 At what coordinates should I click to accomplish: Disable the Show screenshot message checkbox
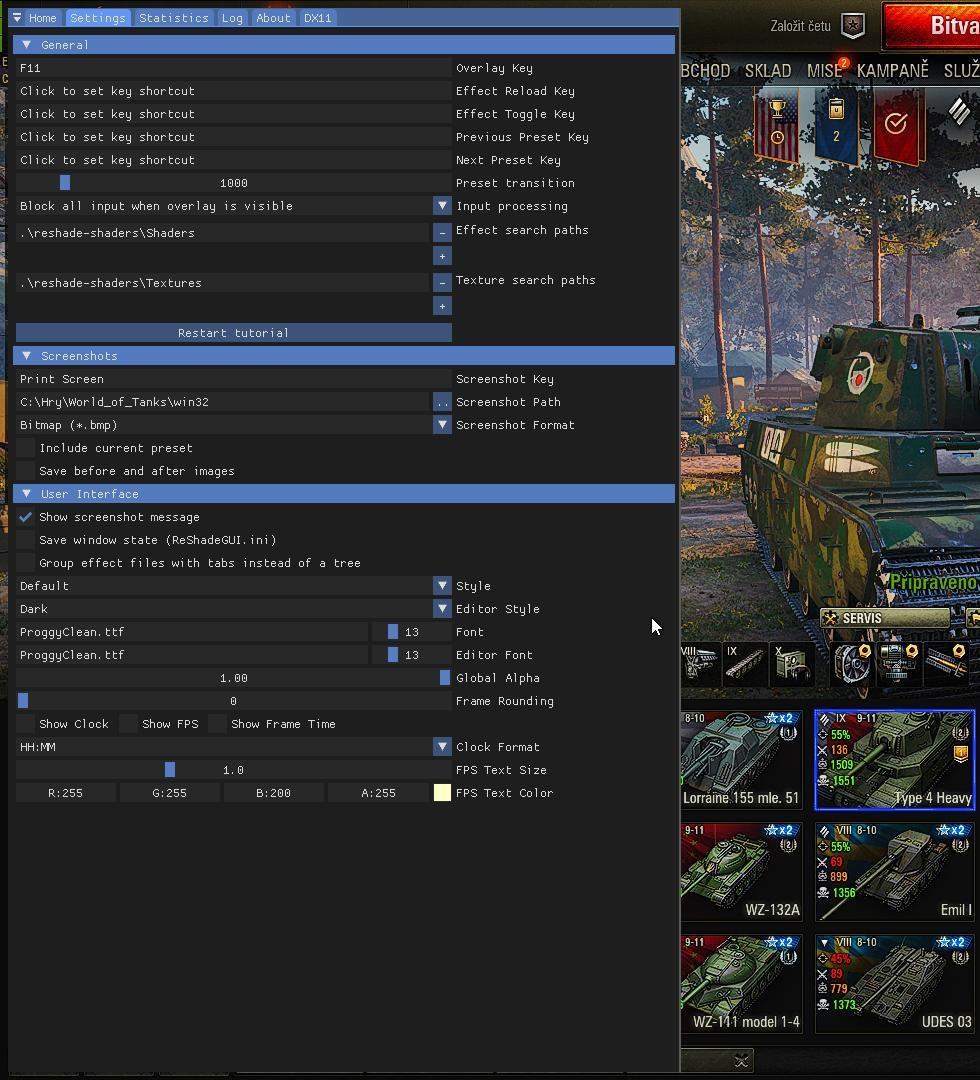pyautogui.click(x=26, y=517)
